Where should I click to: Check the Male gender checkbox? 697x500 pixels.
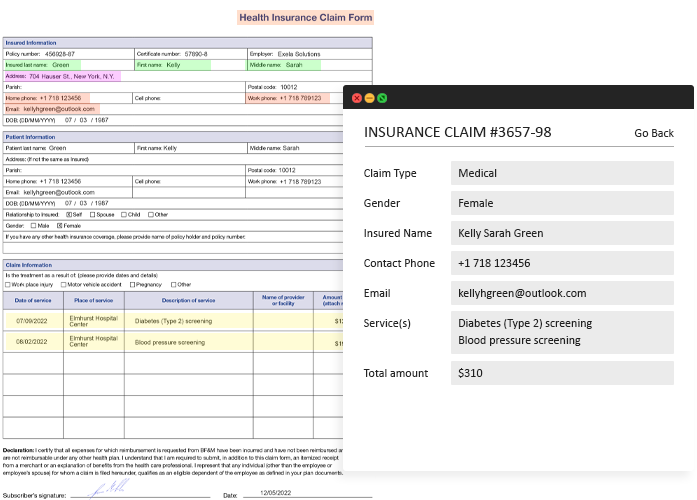[x=33, y=226]
